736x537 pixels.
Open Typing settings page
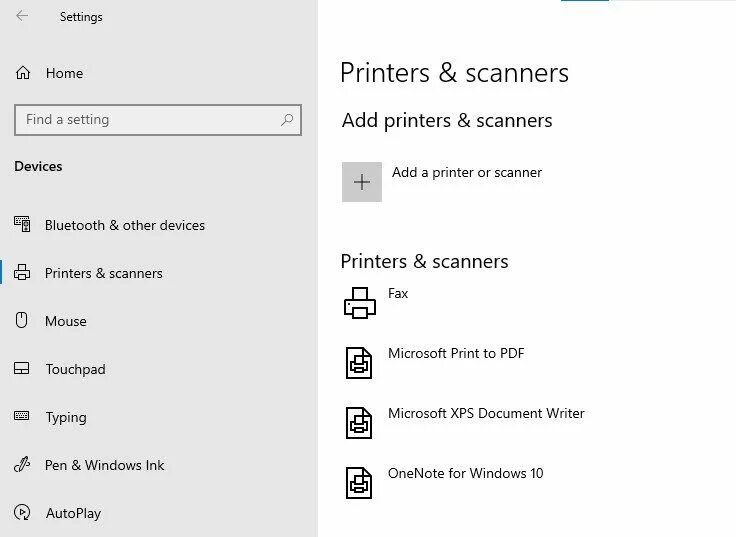click(66, 417)
